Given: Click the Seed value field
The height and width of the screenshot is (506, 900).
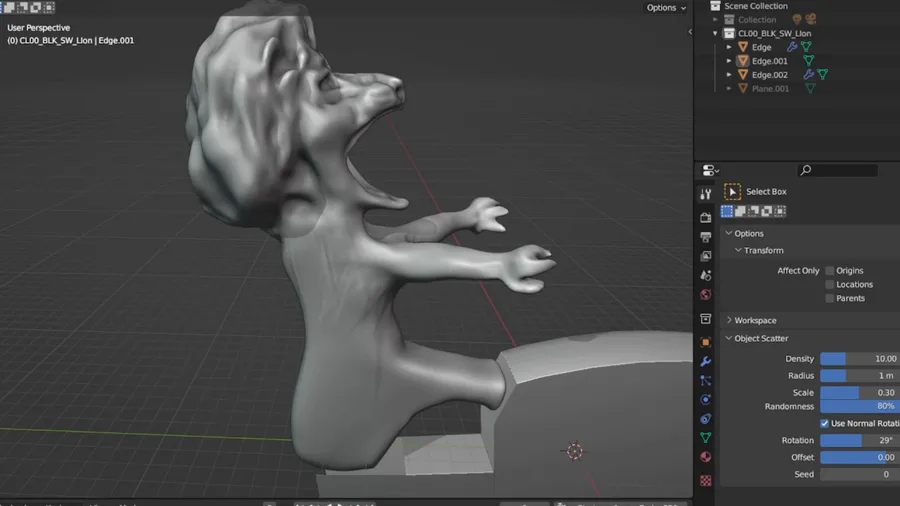Looking at the screenshot, I should click(x=860, y=474).
